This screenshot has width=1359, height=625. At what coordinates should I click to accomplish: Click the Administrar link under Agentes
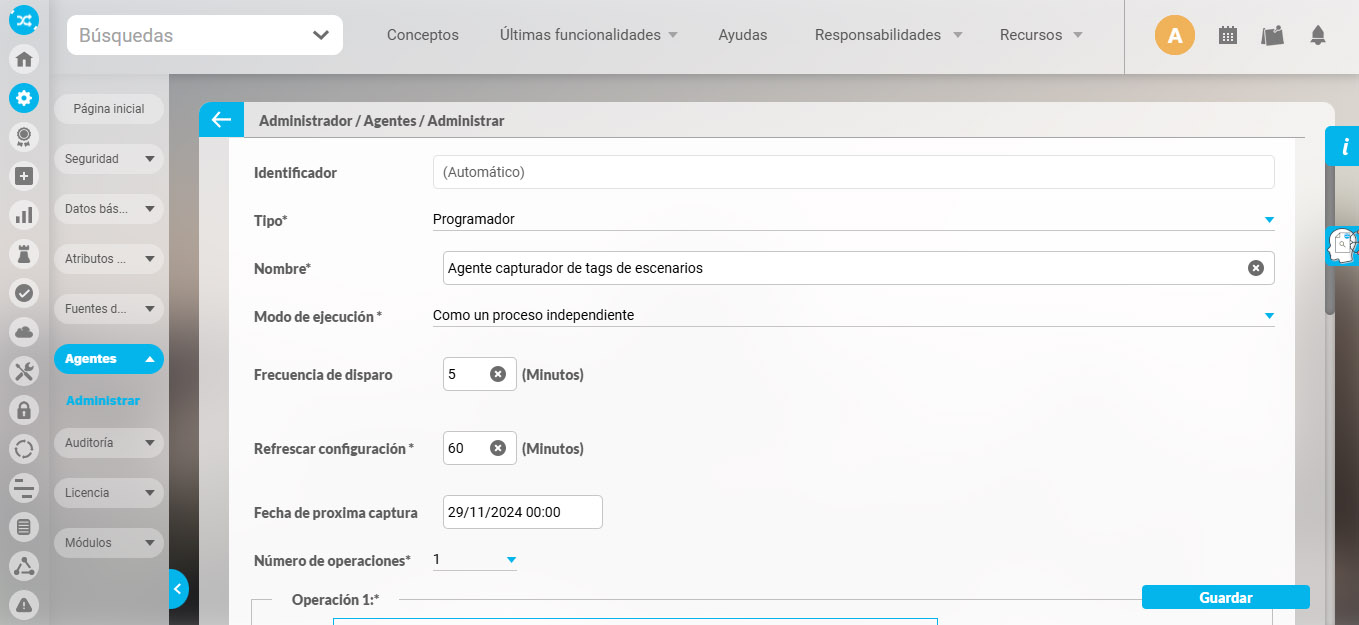[103, 401]
